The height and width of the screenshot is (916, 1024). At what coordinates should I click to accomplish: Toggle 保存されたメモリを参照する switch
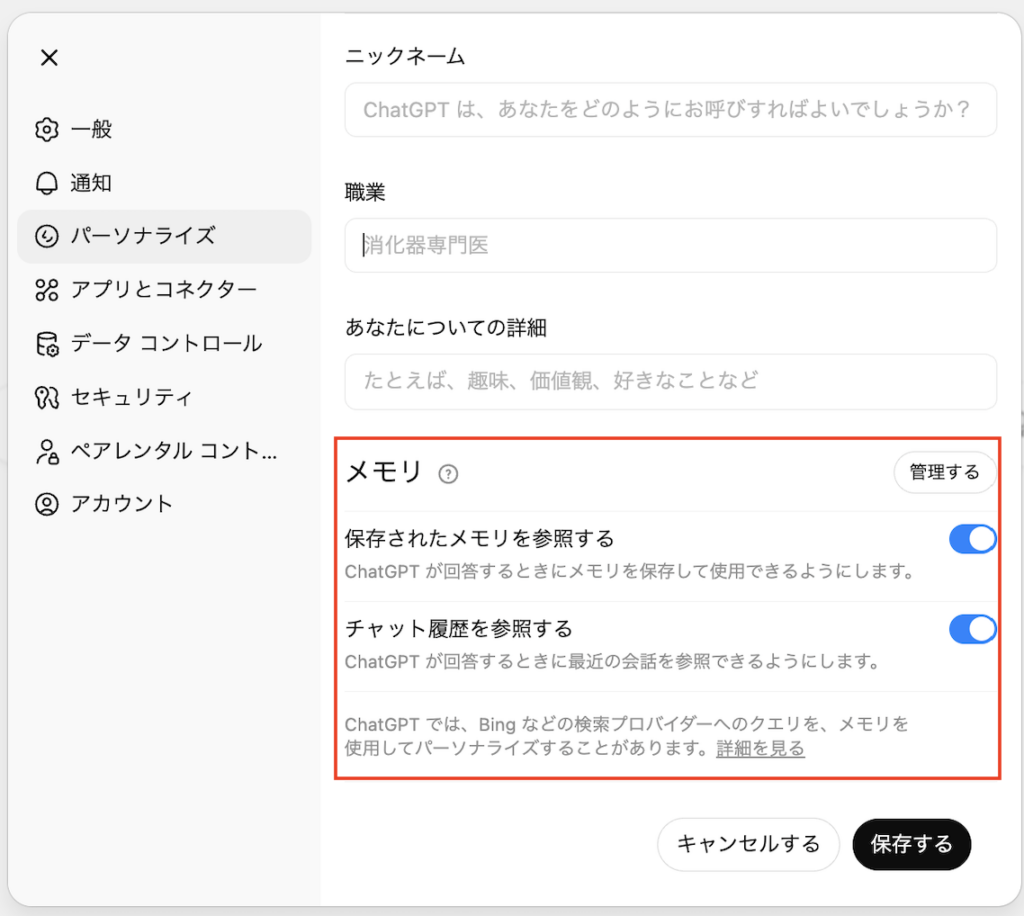click(972, 539)
